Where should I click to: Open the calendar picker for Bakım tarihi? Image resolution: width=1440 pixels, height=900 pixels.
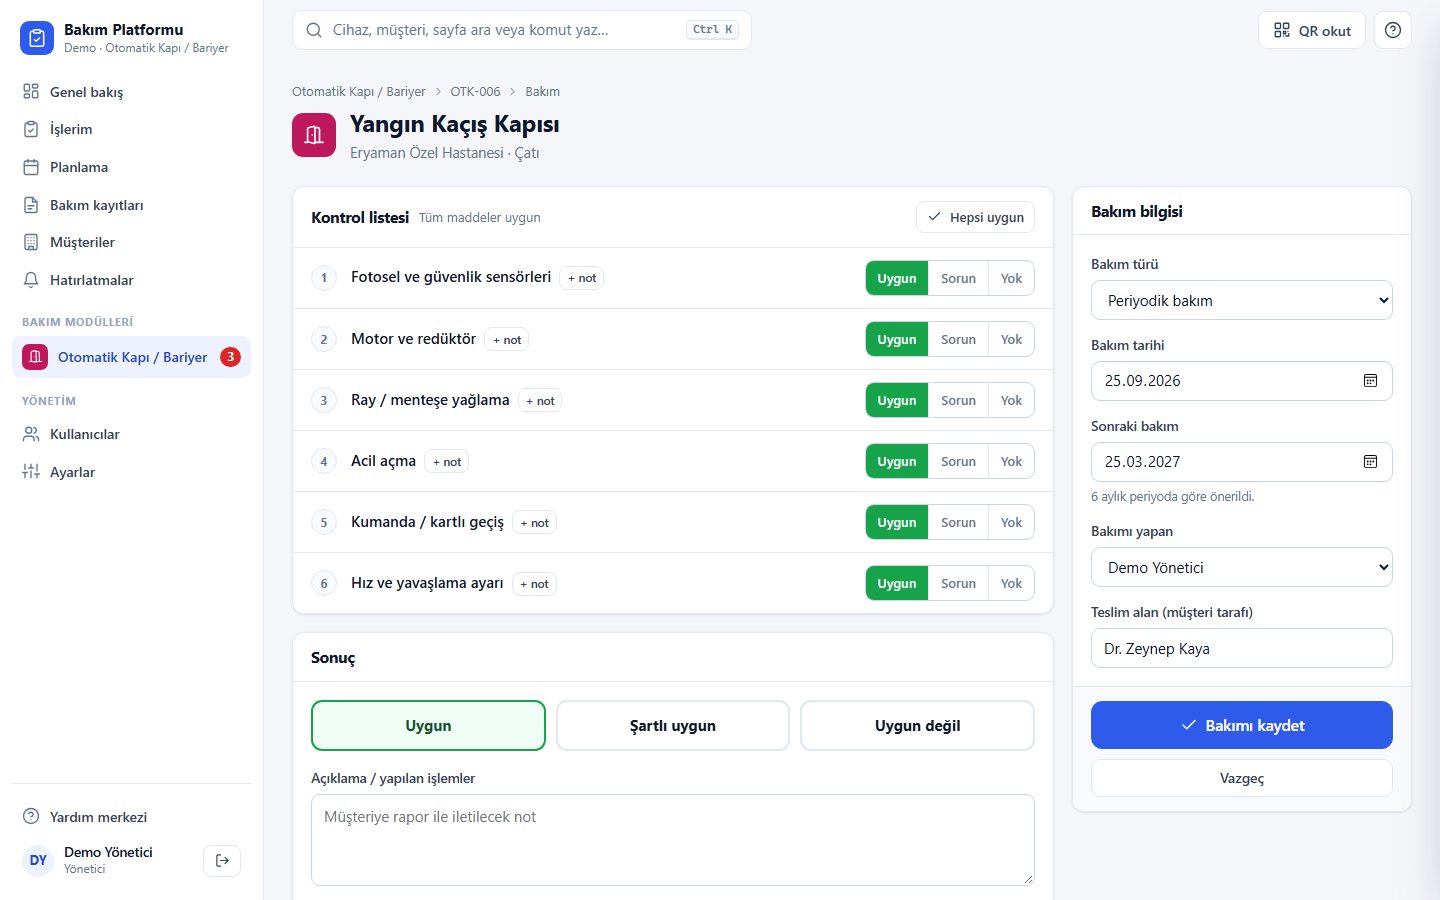(1370, 381)
